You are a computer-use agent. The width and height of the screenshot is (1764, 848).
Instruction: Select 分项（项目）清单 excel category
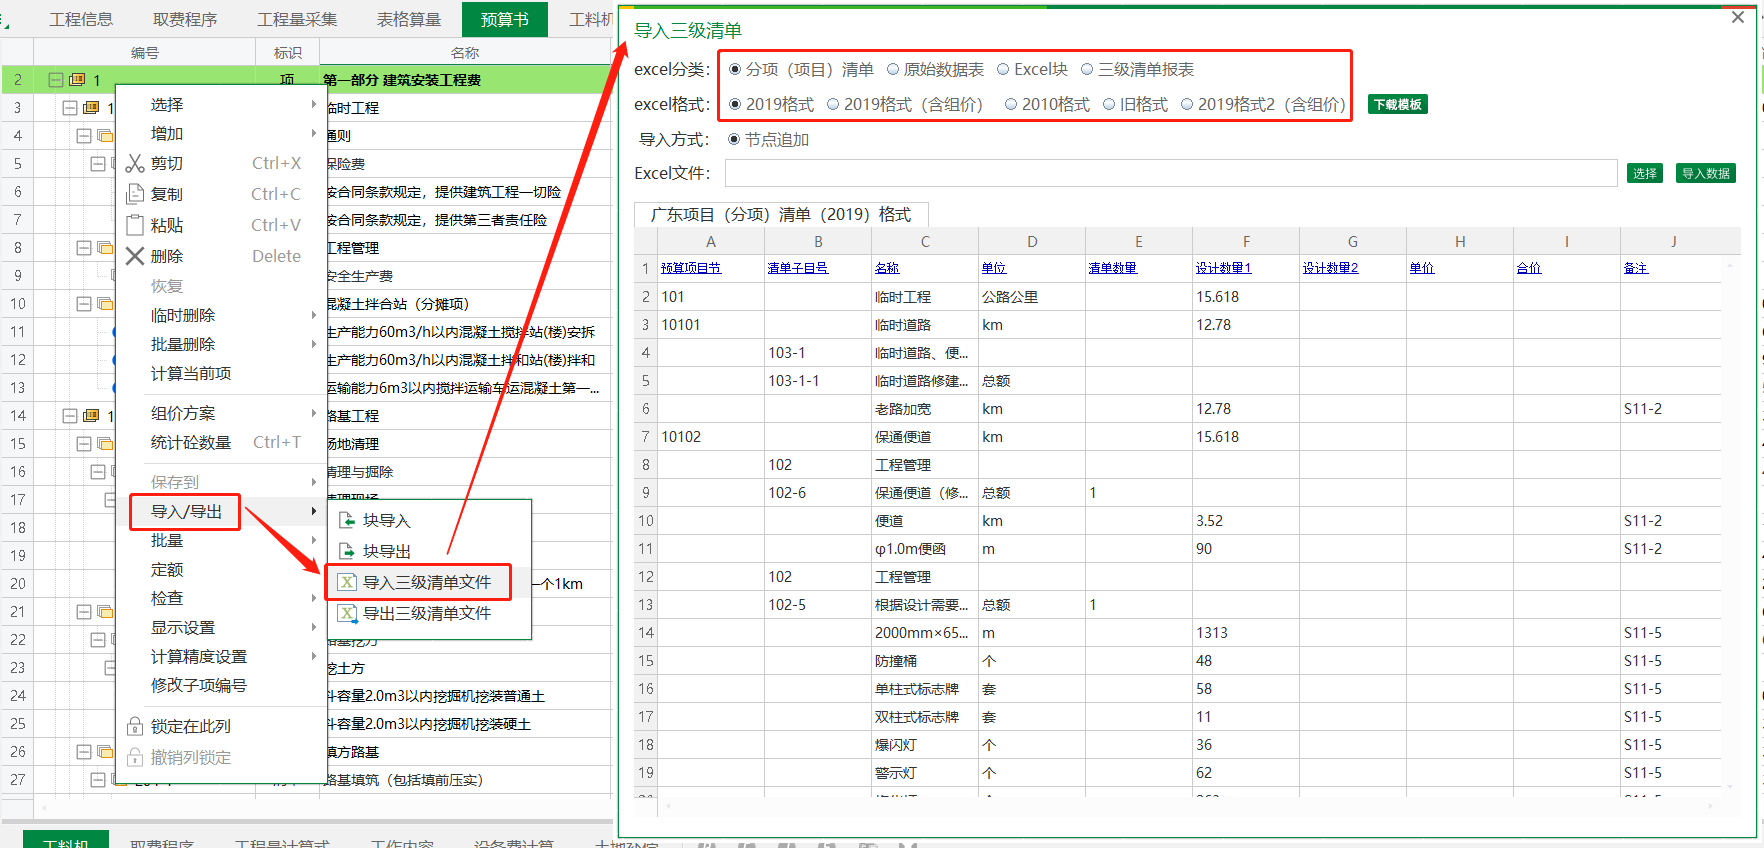coord(735,69)
